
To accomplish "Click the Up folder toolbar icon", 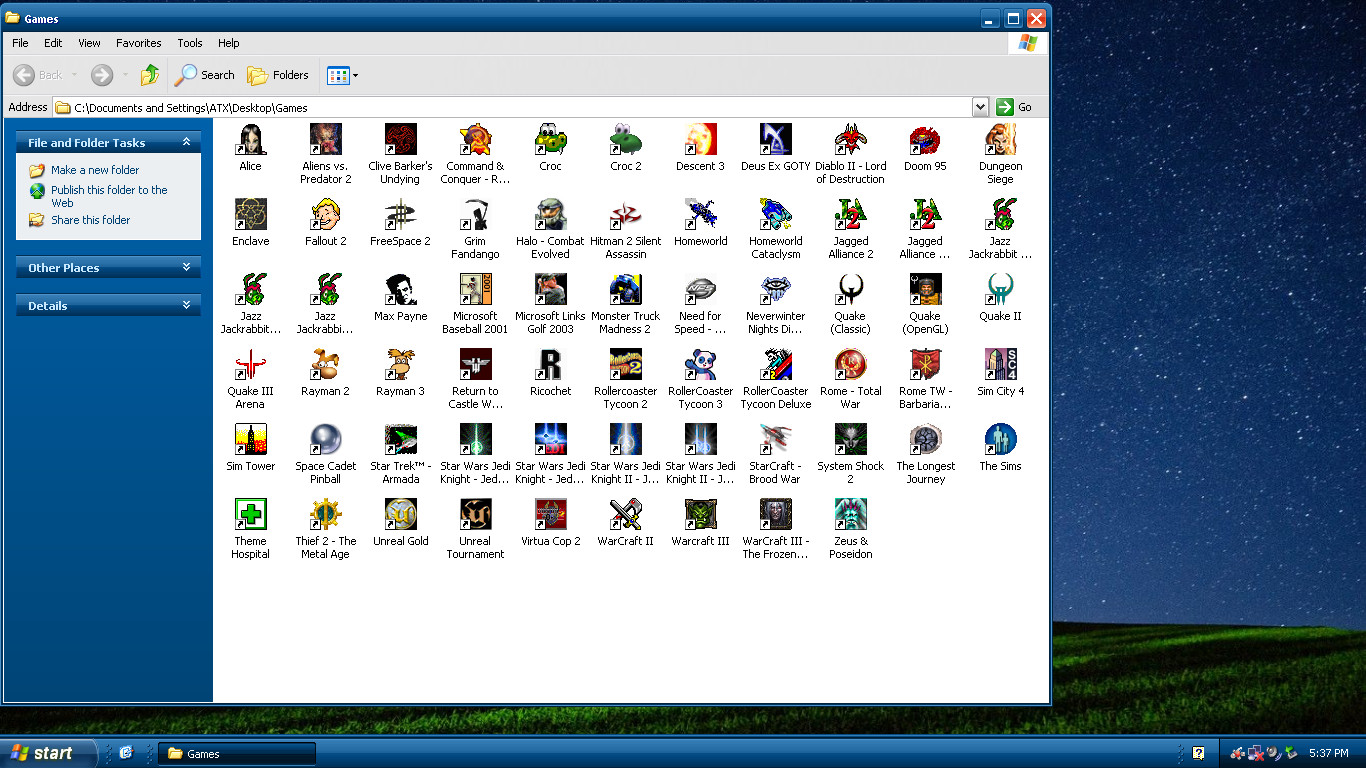I will tap(150, 75).
